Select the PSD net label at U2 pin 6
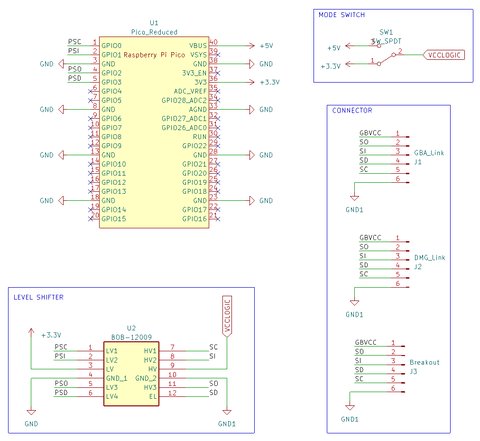Viewport: 480px width, 441px height. (x=61, y=392)
